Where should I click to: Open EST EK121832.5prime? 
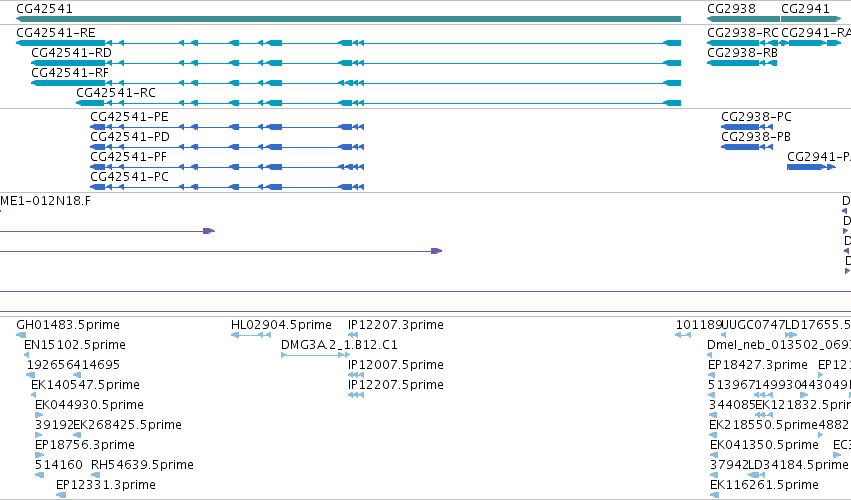pyautogui.click(x=803, y=405)
